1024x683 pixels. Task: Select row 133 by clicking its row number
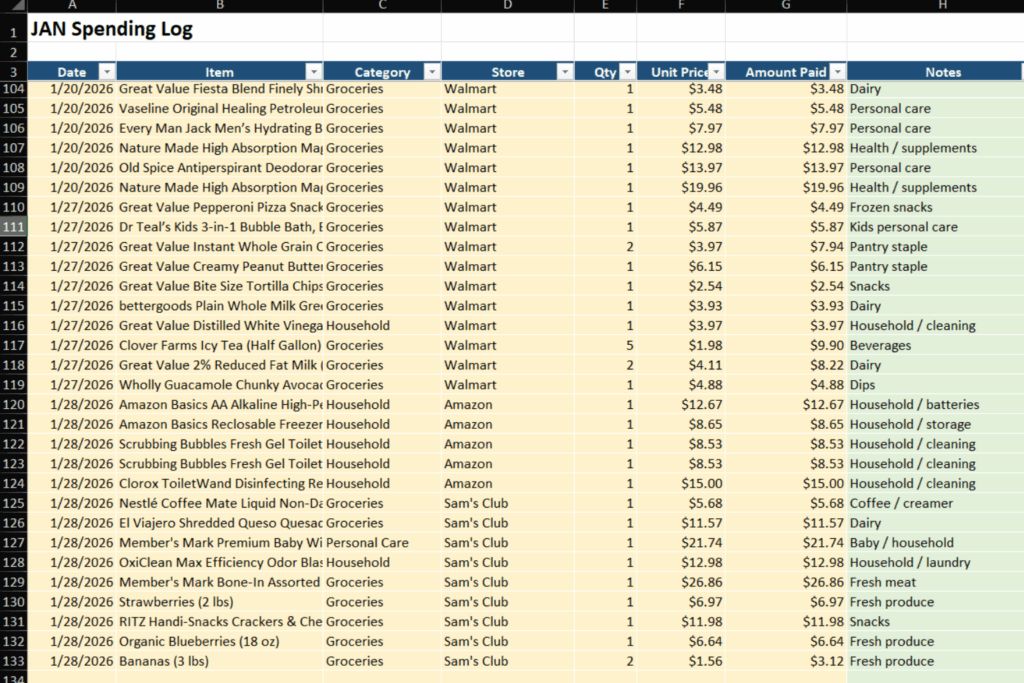pyautogui.click(x=15, y=661)
